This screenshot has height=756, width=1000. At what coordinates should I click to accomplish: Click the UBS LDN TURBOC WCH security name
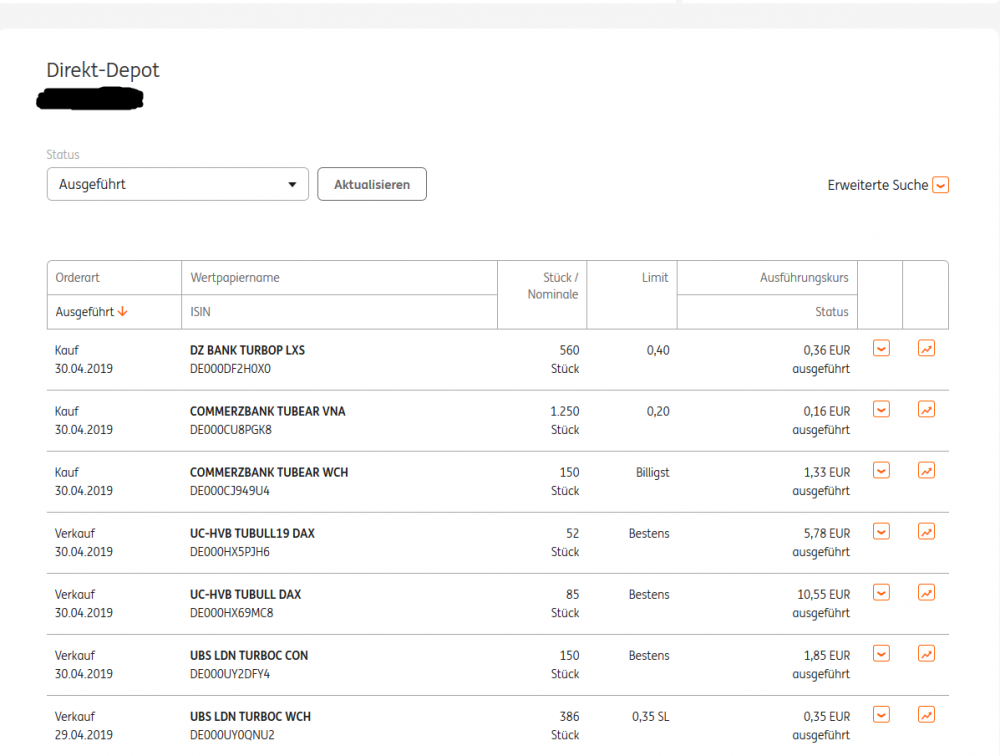pos(250,717)
